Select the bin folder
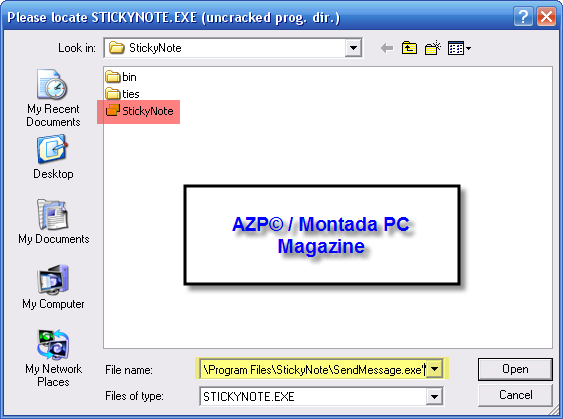Viewport: 563px width, 419px height. click(121, 77)
